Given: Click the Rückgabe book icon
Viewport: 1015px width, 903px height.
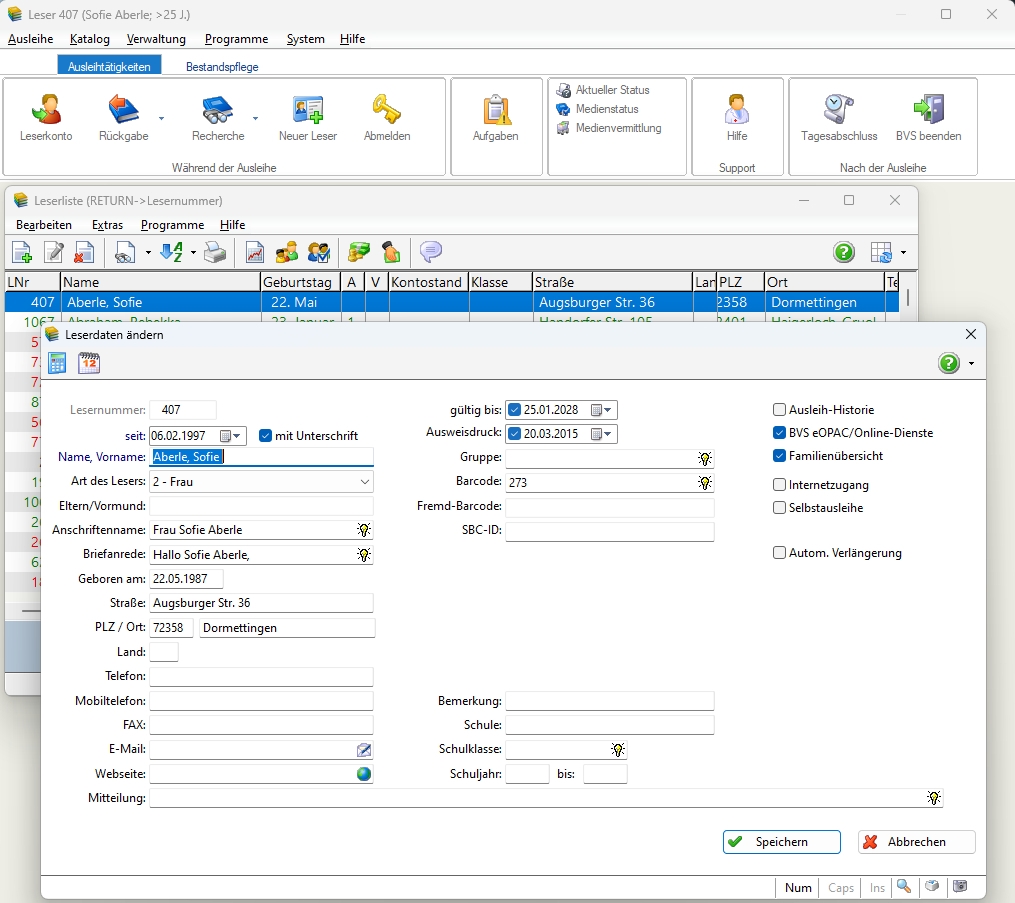Looking at the screenshot, I should point(124,109).
